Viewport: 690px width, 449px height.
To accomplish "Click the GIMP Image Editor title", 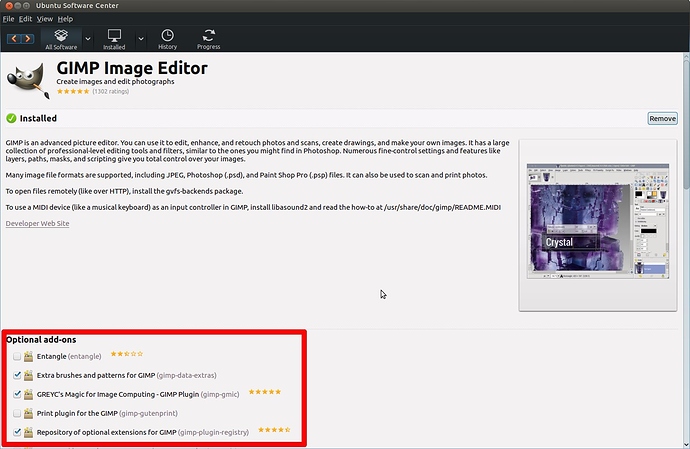I will pos(132,68).
